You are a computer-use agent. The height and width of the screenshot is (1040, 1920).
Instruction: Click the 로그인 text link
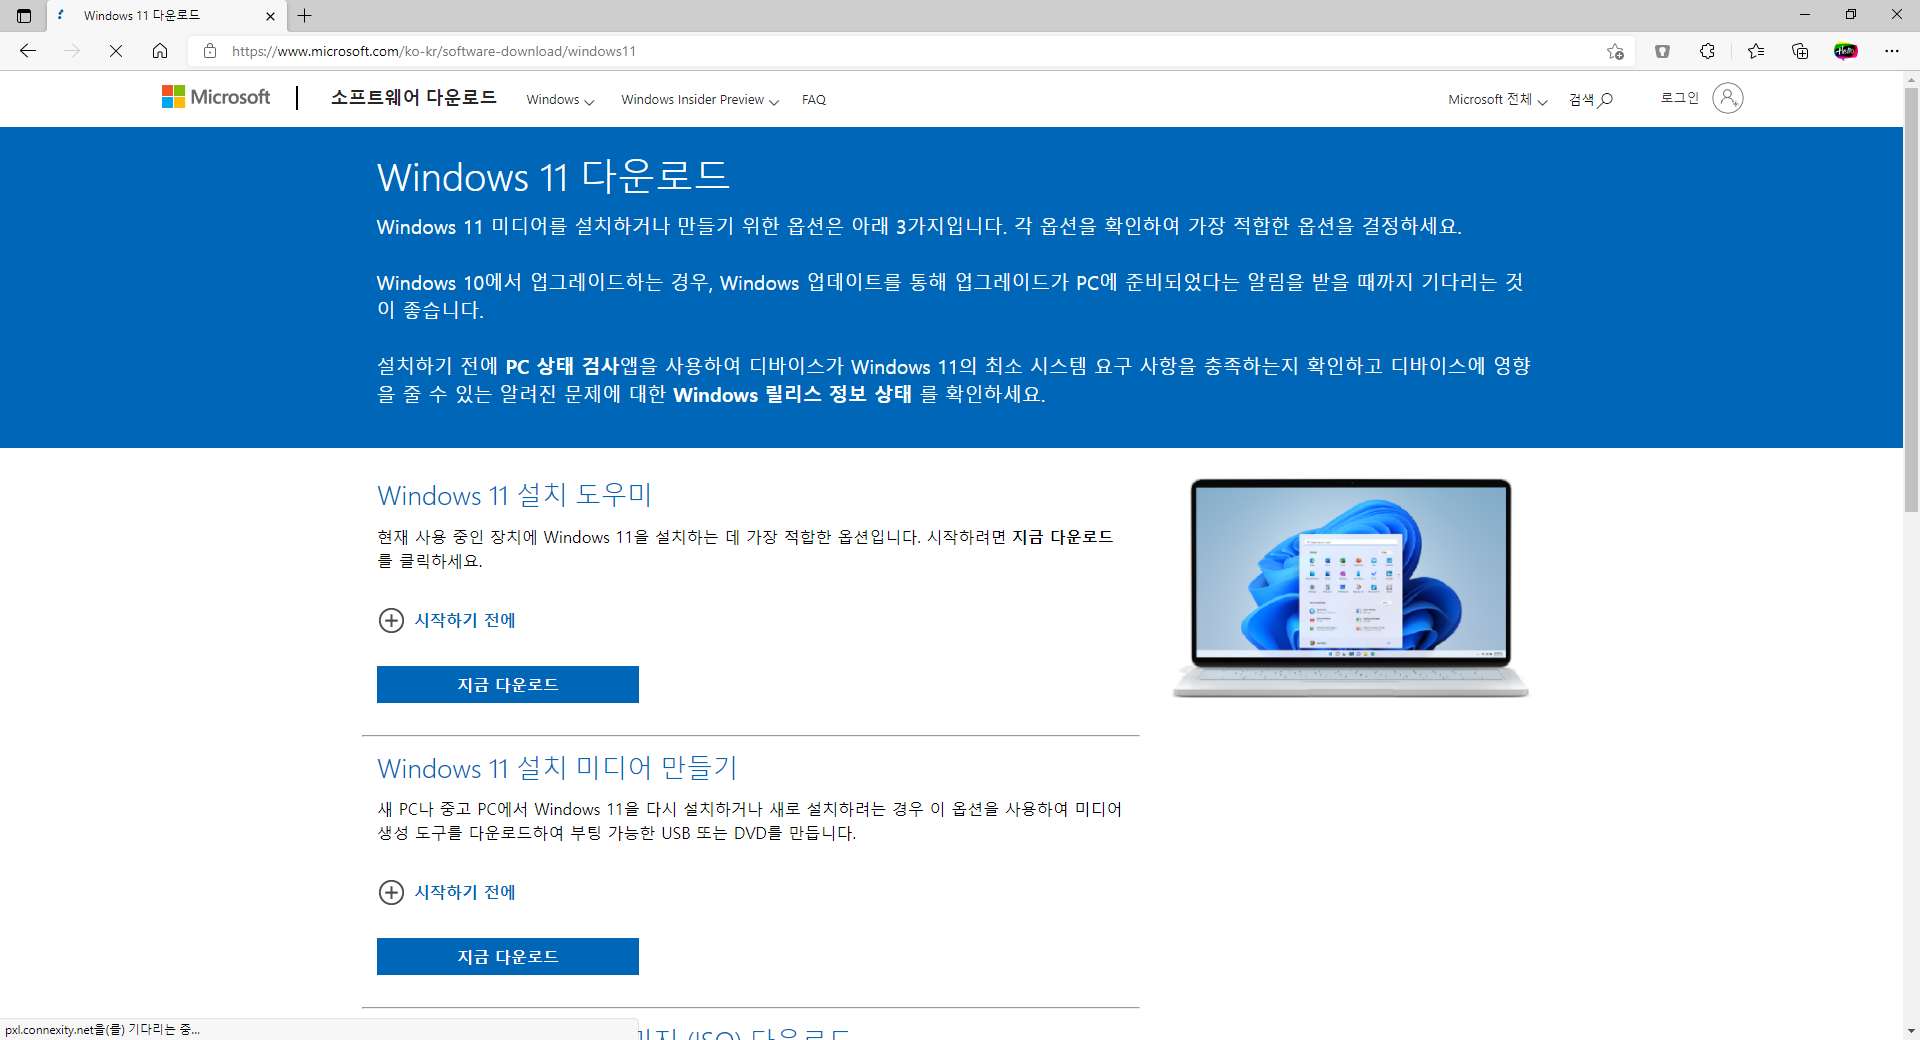click(x=1680, y=98)
